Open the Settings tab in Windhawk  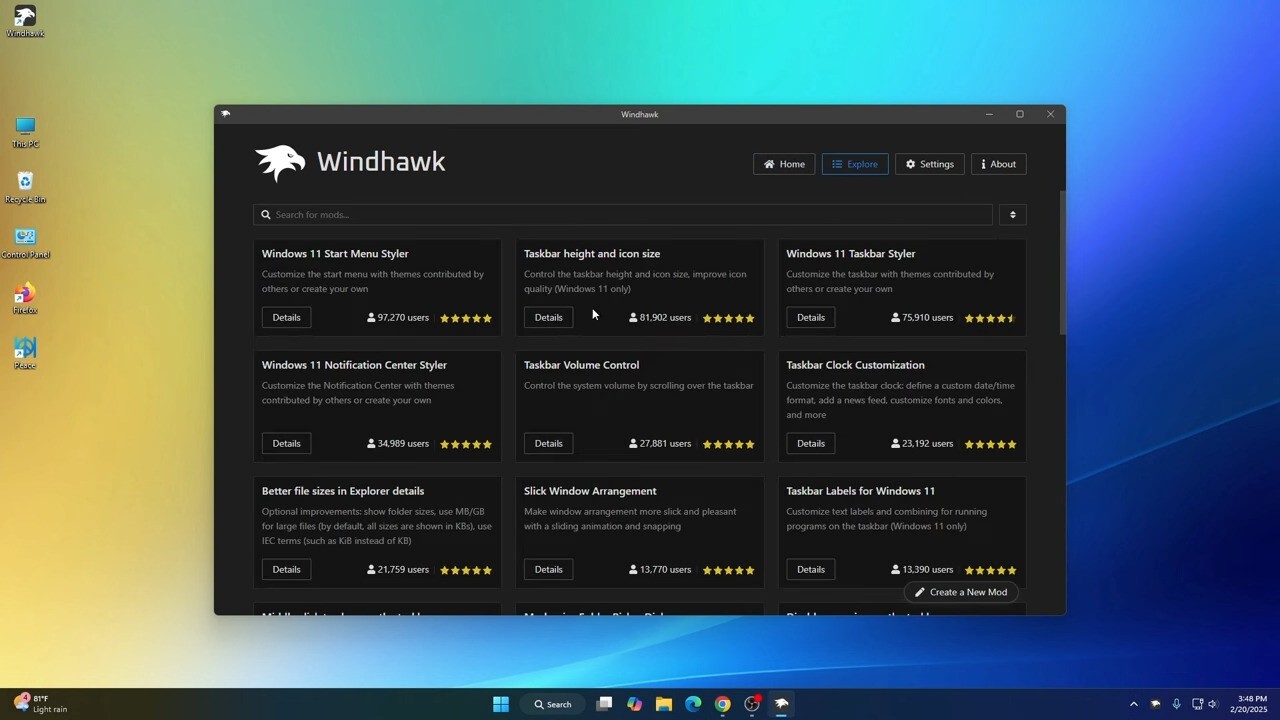[x=930, y=164]
